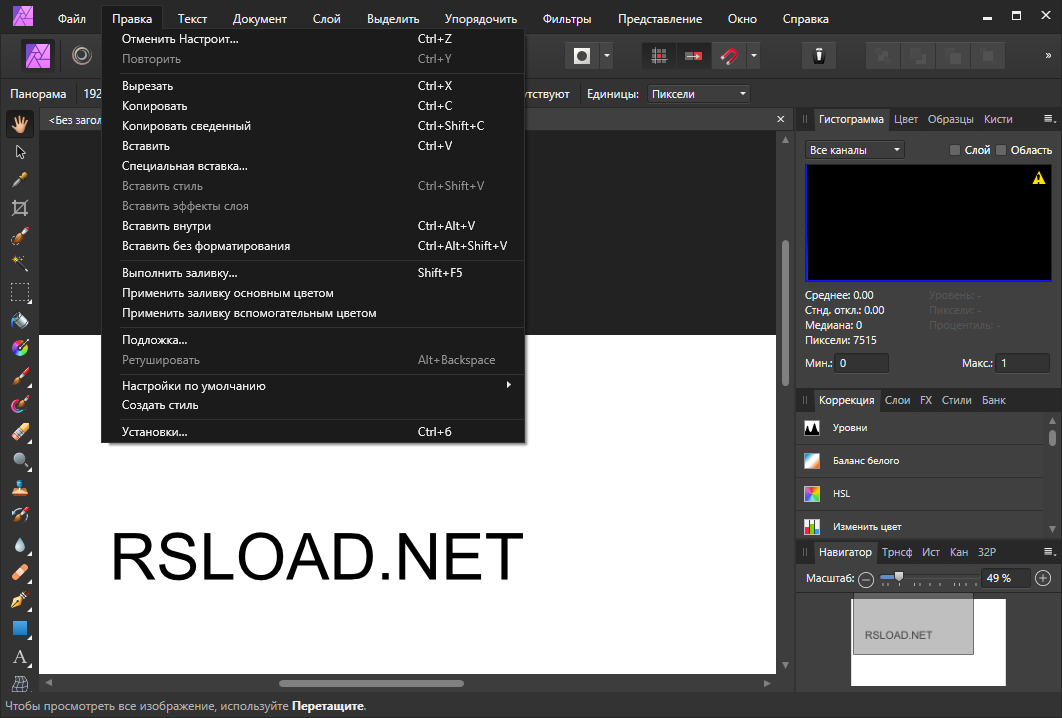Expand the snapping options arrow
The width and height of the screenshot is (1062, 718).
click(x=753, y=56)
